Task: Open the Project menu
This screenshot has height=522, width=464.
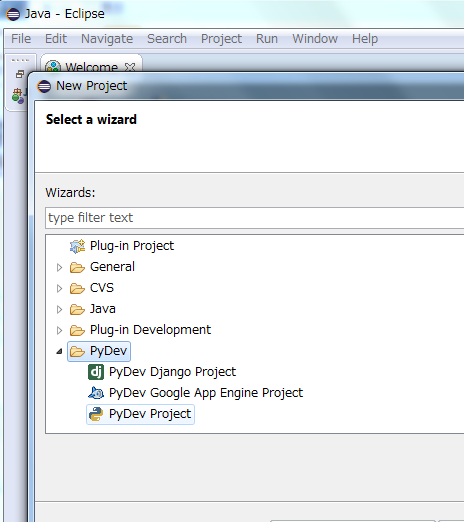Action: pyautogui.click(x=221, y=39)
